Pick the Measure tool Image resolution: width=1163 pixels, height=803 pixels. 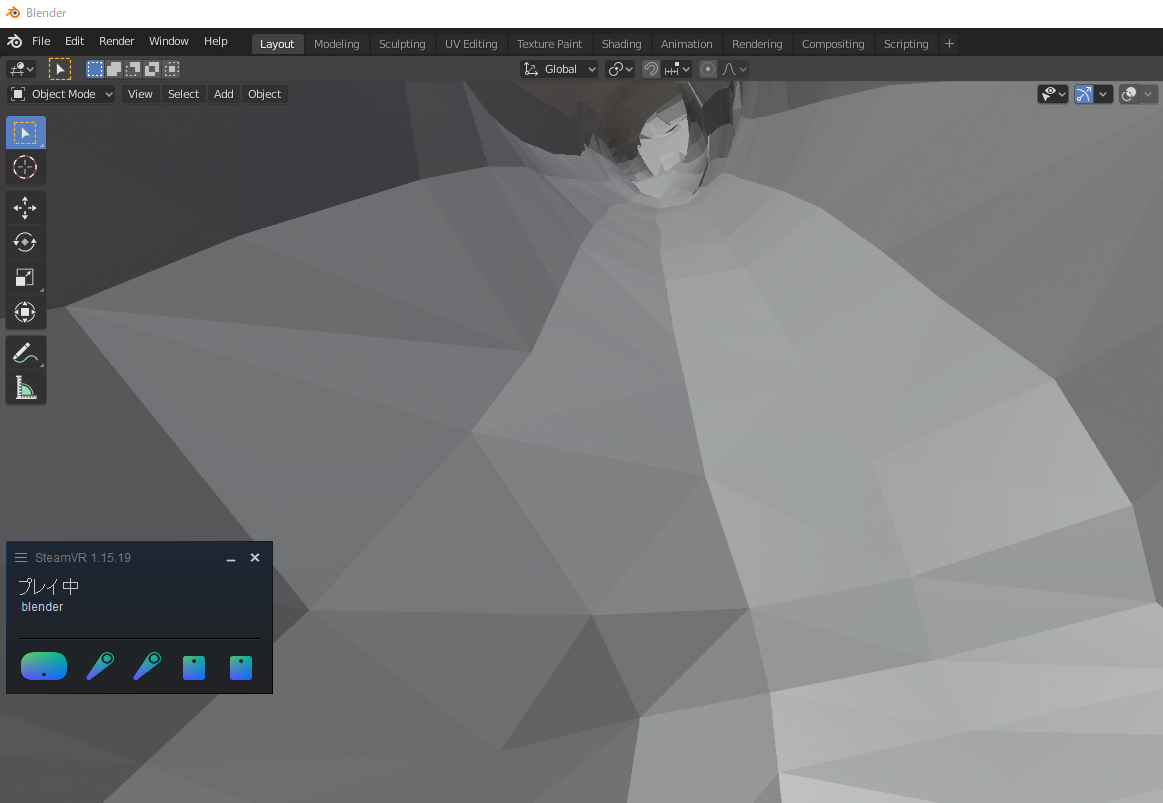[x=25, y=387]
